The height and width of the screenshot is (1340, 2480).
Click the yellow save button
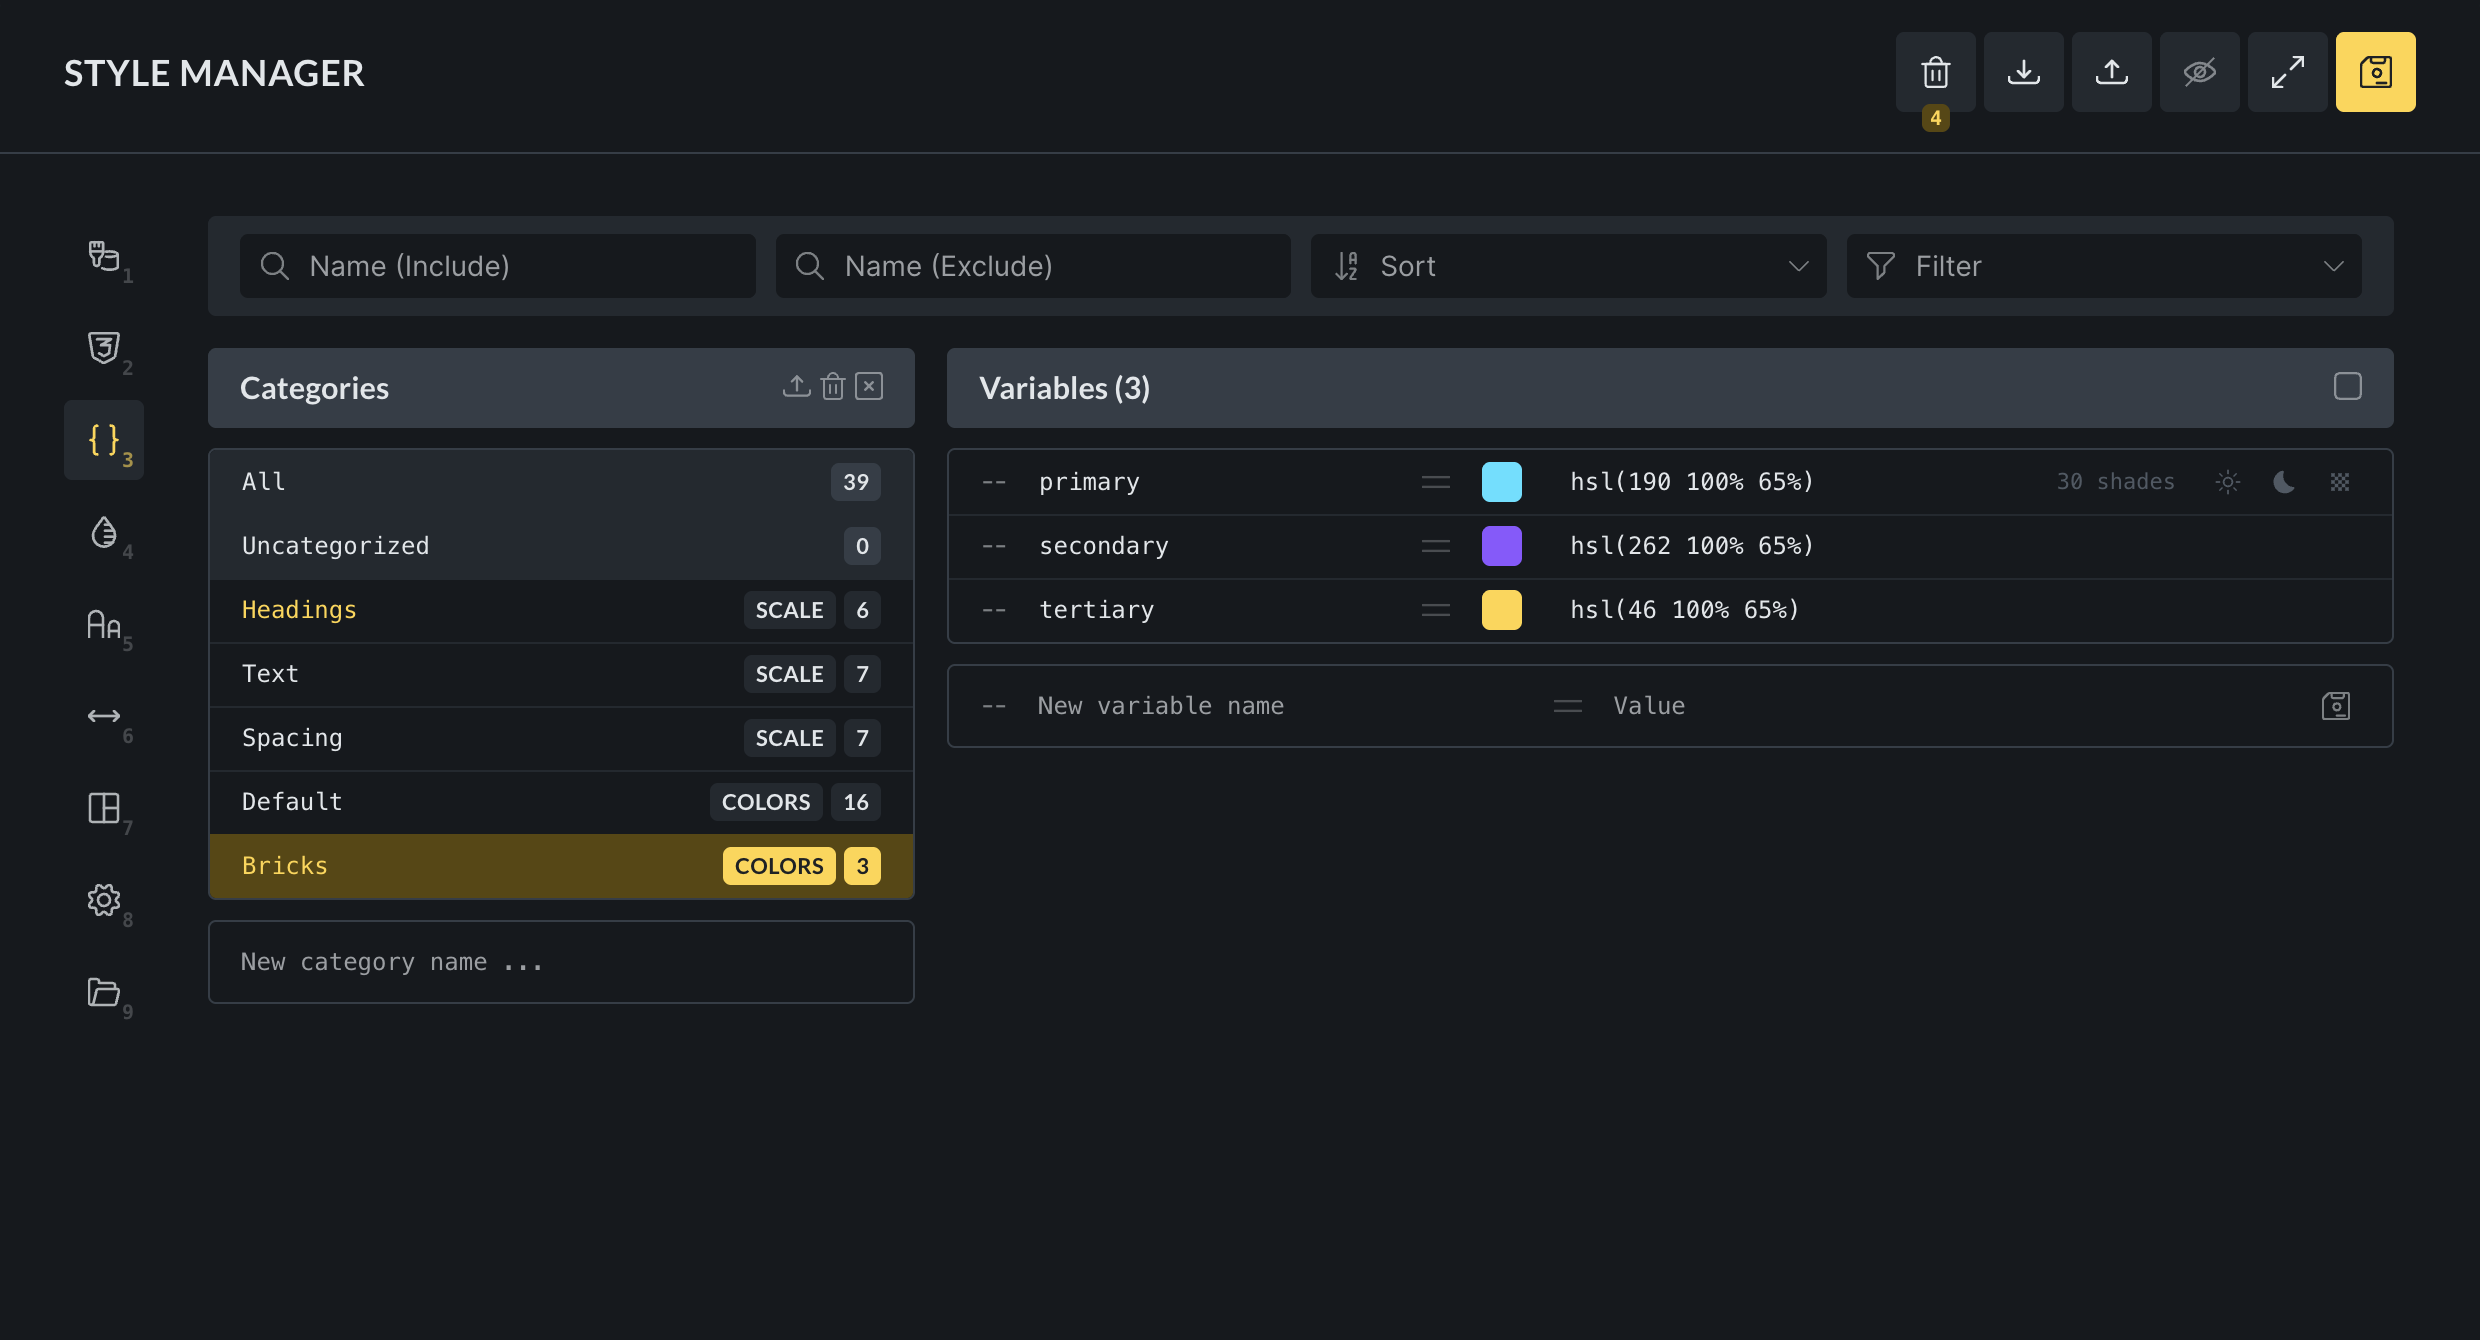(x=2375, y=72)
